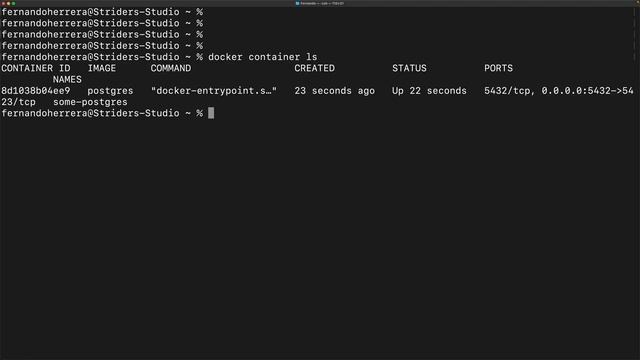Close the terminal window with red button
This screenshot has width=640, height=360.
(x=3, y=3)
